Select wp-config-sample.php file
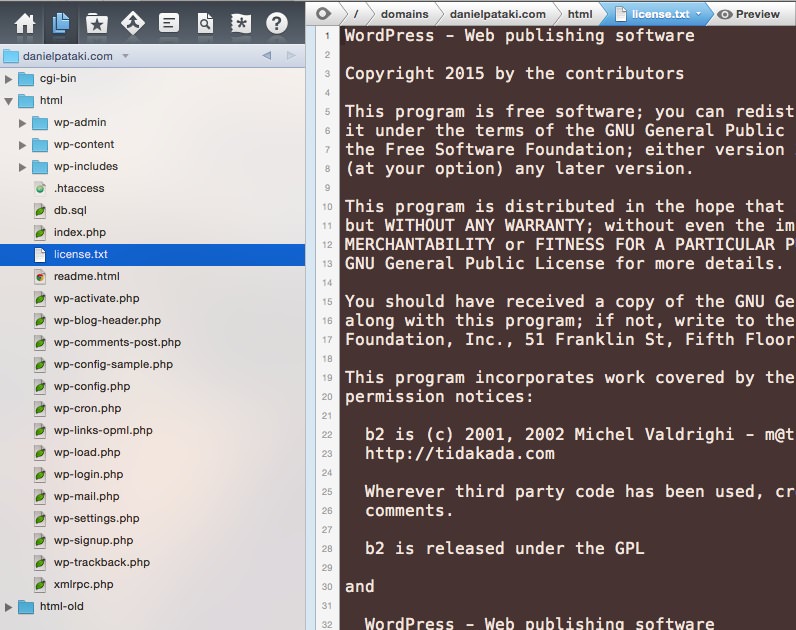The height and width of the screenshot is (630, 796). pyautogui.click(x=152, y=364)
